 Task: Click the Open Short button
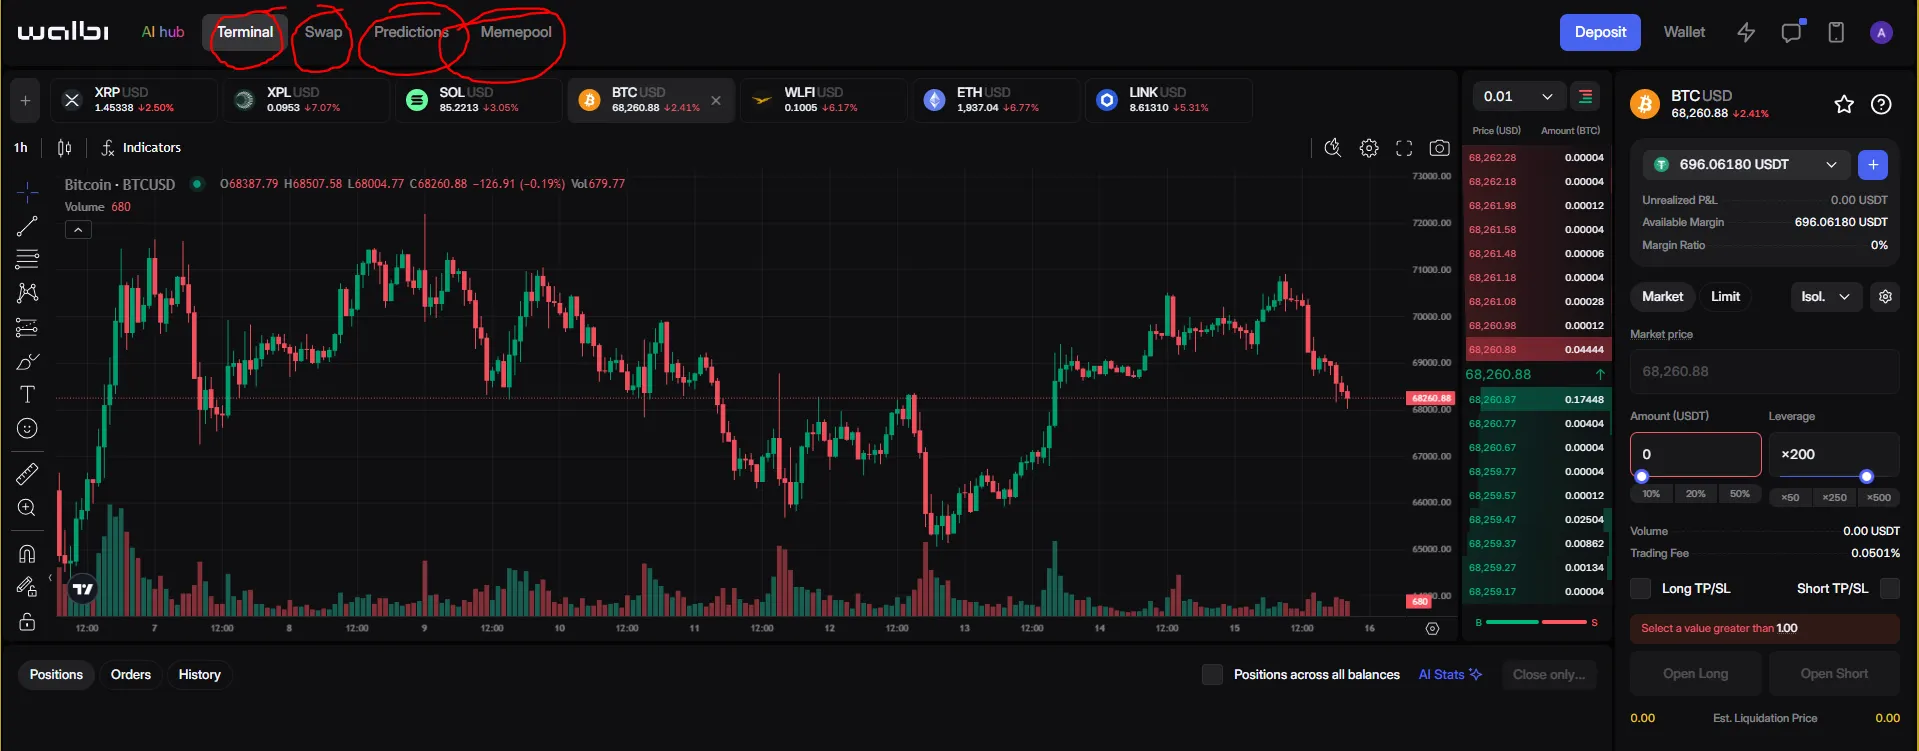coord(1834,673)
